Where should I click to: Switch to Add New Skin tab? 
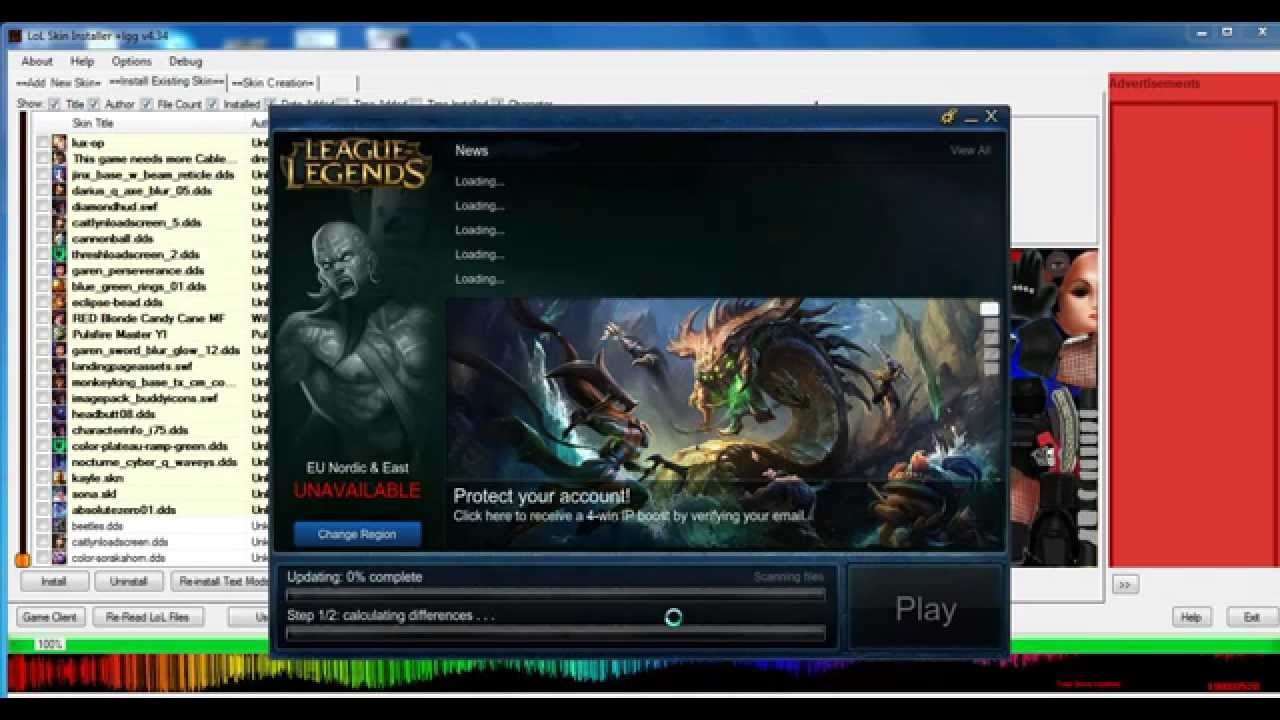pyautogui.click(x=59, y=83)
